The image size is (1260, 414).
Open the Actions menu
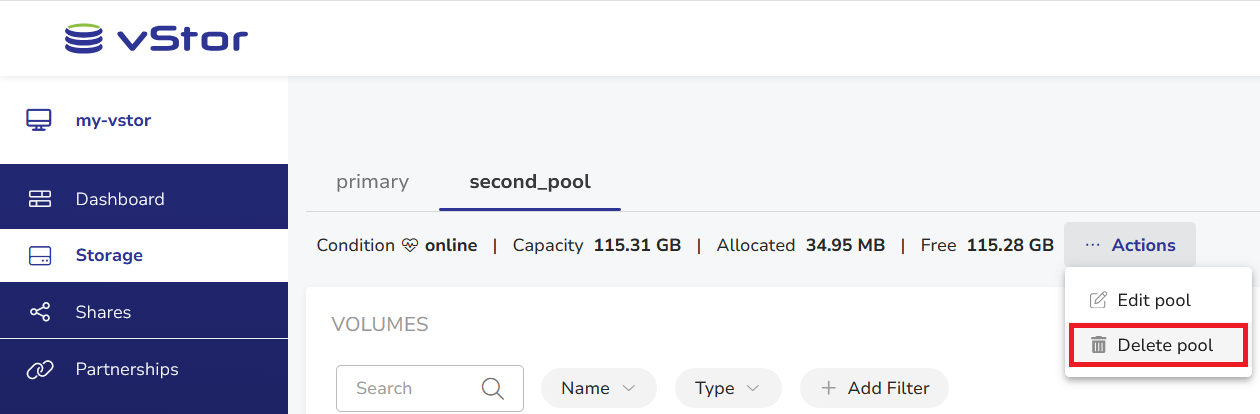click(x=1130, y=245)
